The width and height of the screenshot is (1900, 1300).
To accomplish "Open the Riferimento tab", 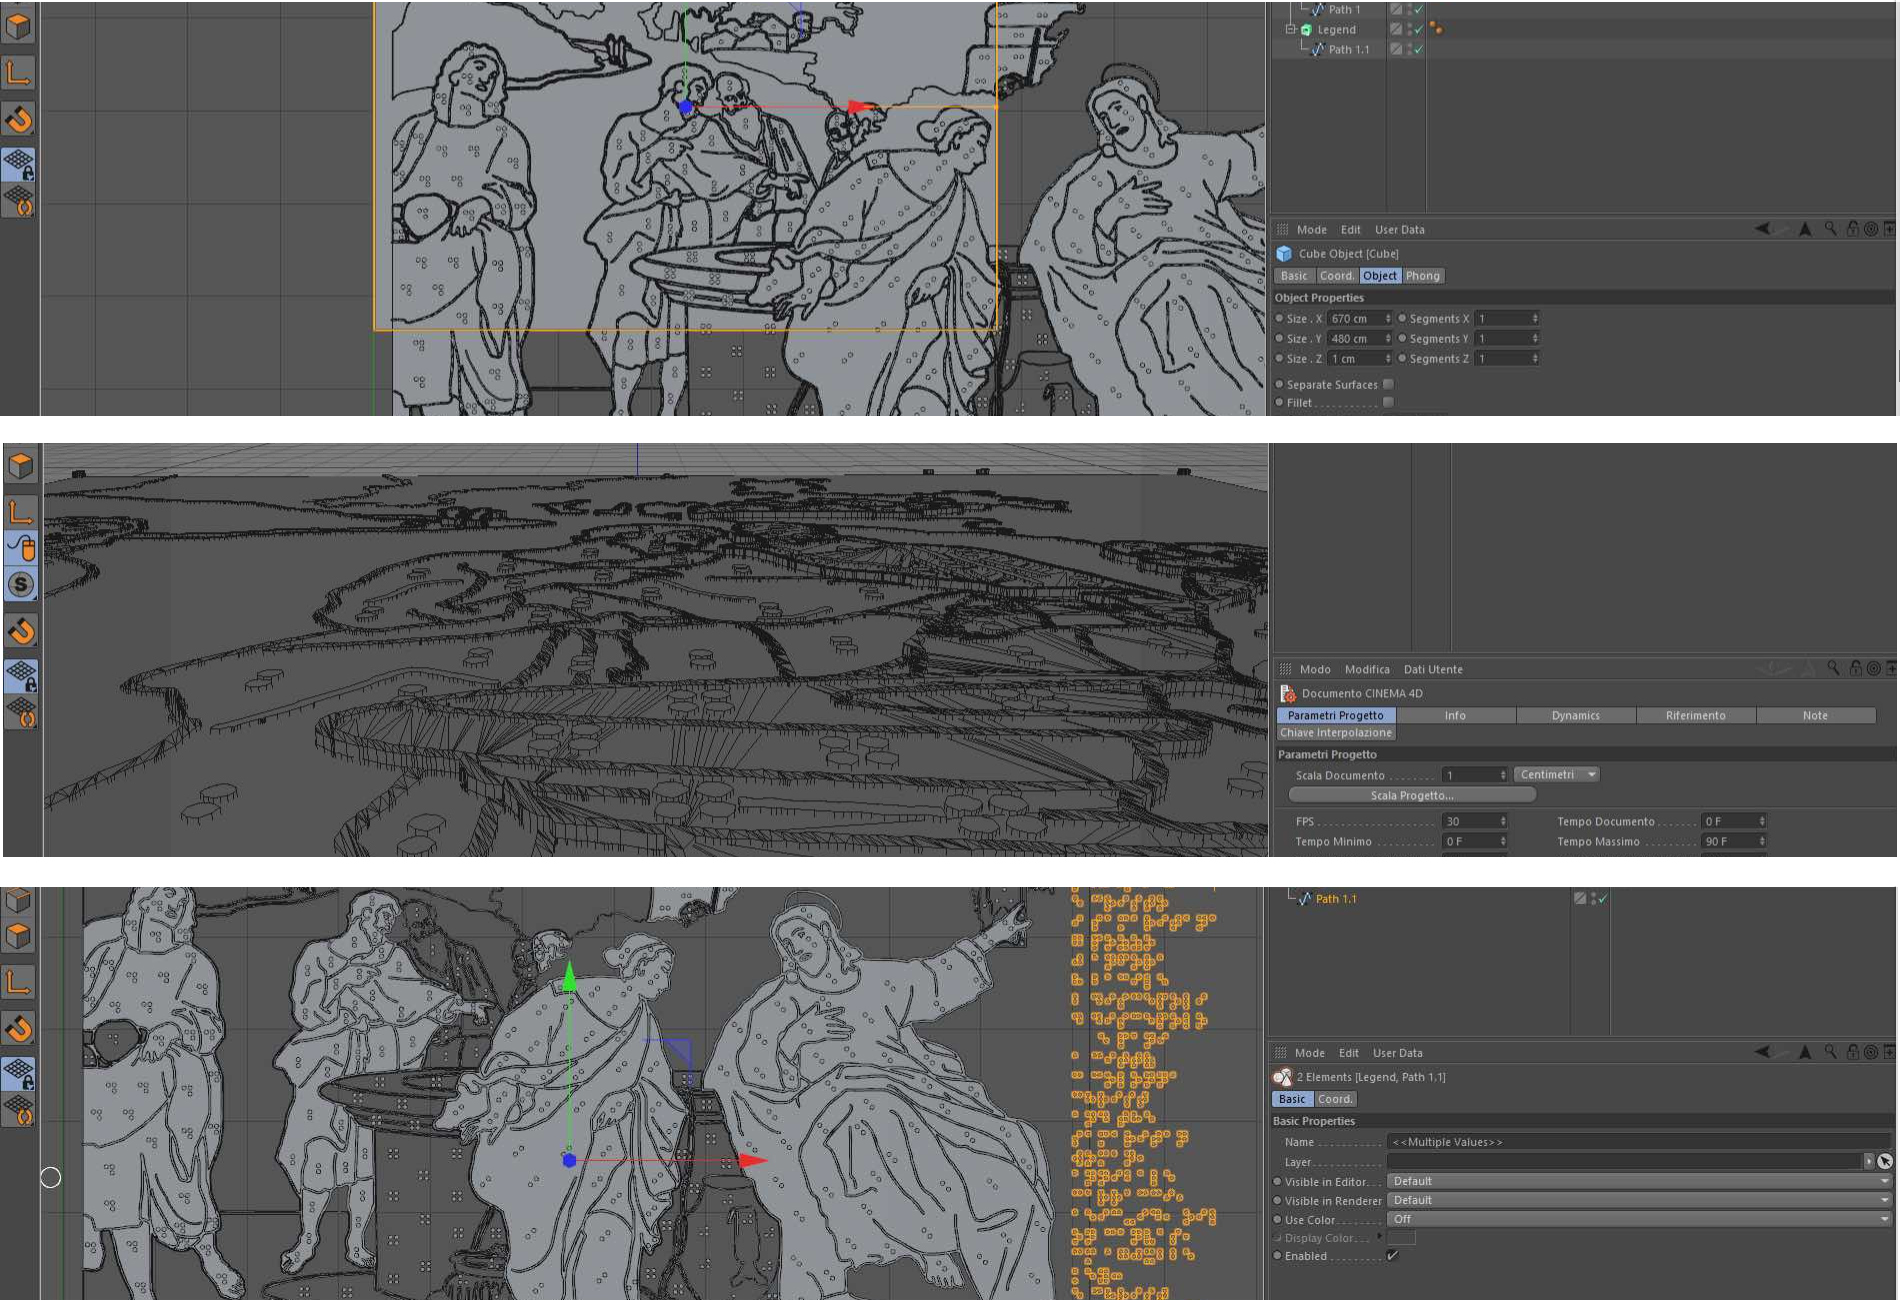I will (1696, 715).
